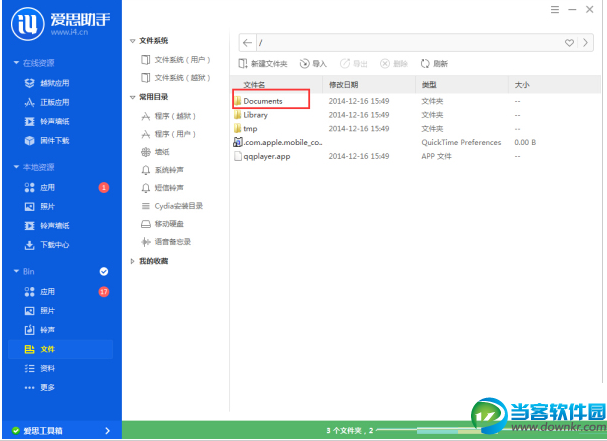Sort by 文件名 column header

click(277, 84)
